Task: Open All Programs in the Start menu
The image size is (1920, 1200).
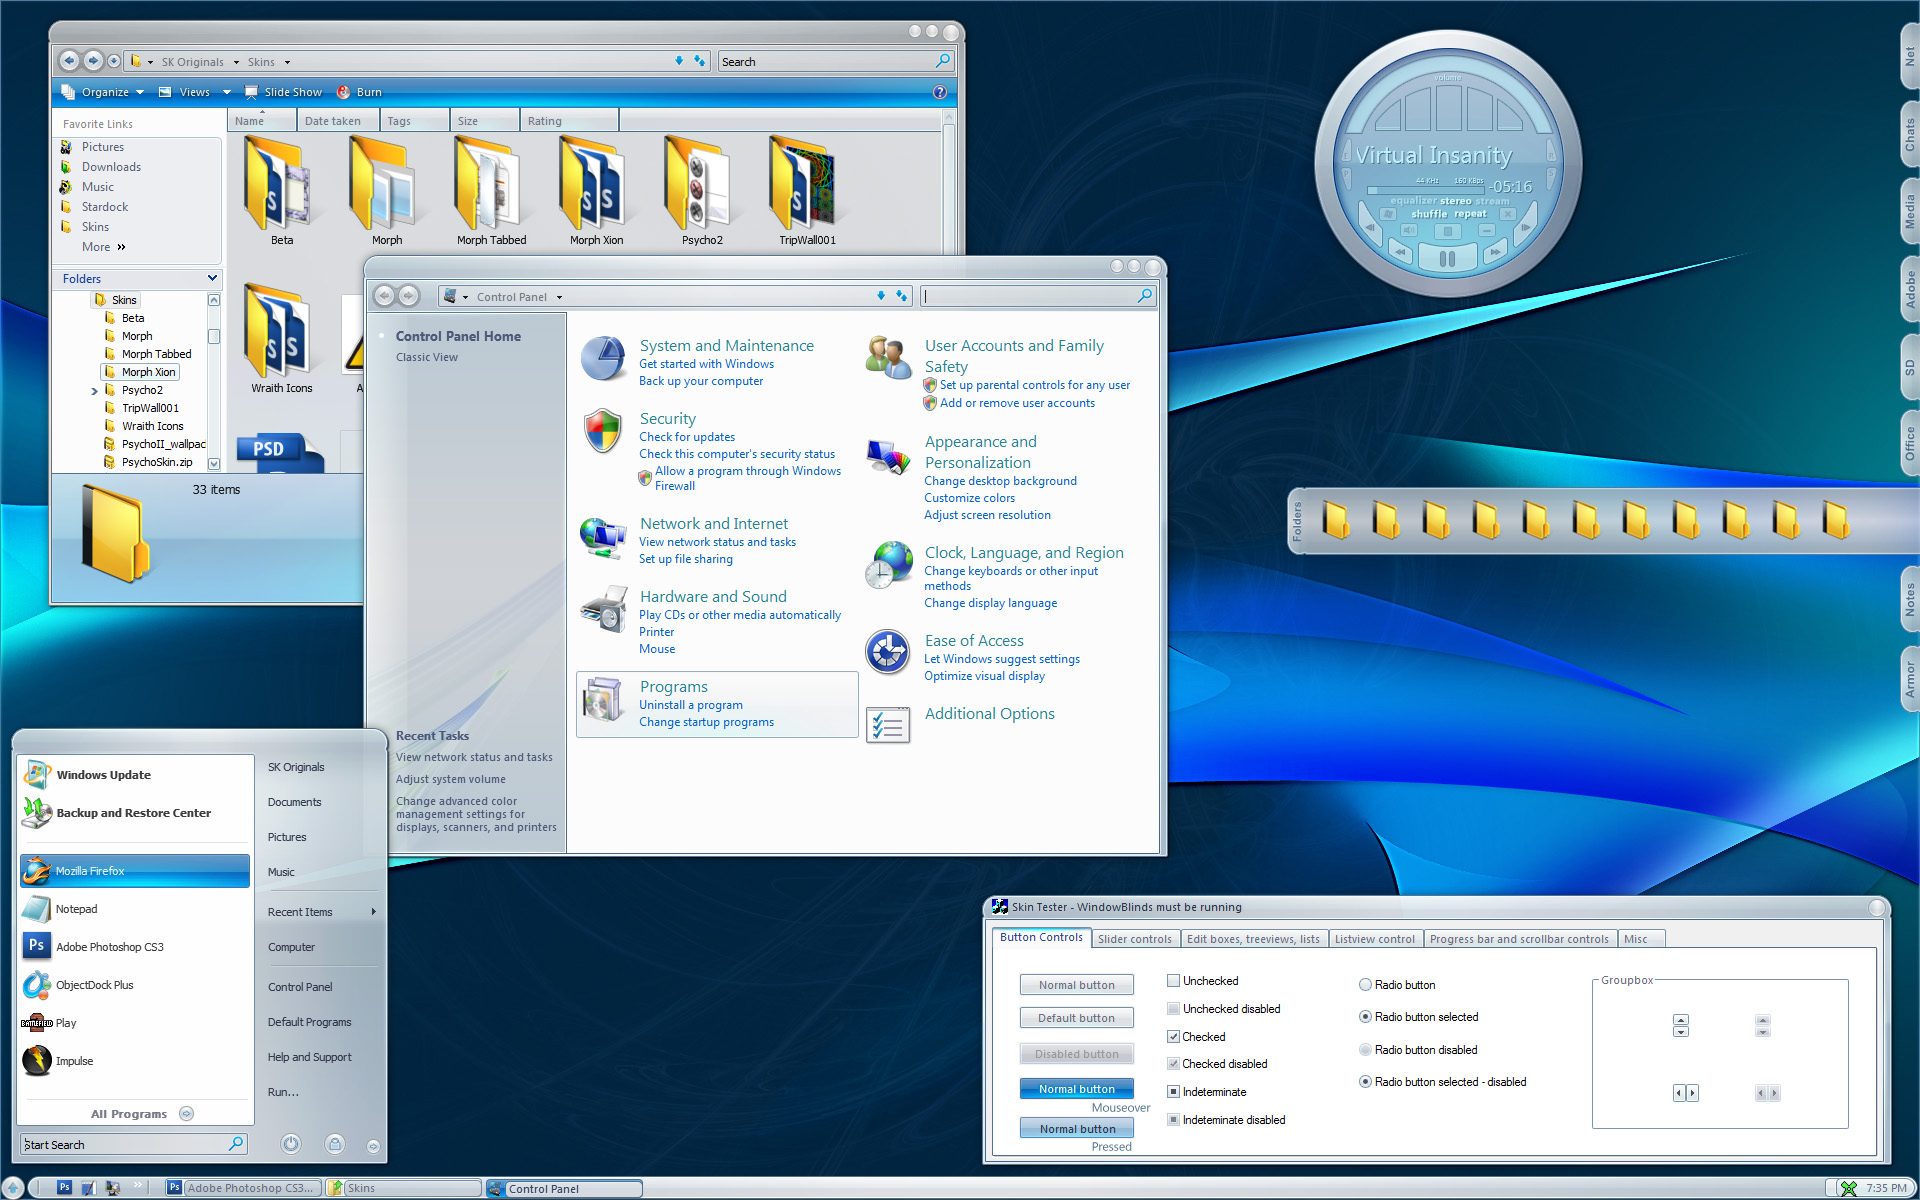Action: point(141,1113)
